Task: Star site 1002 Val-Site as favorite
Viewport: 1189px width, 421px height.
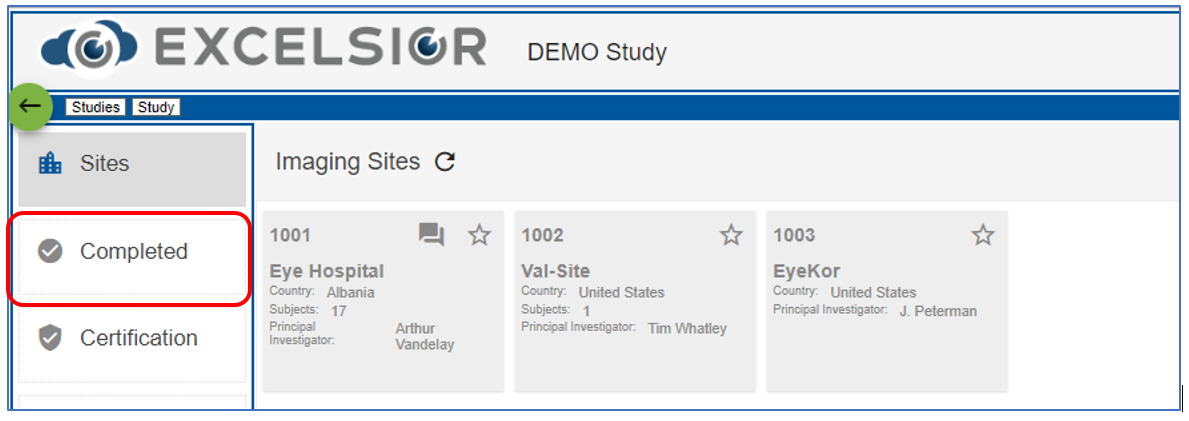Action: [731, 235]
